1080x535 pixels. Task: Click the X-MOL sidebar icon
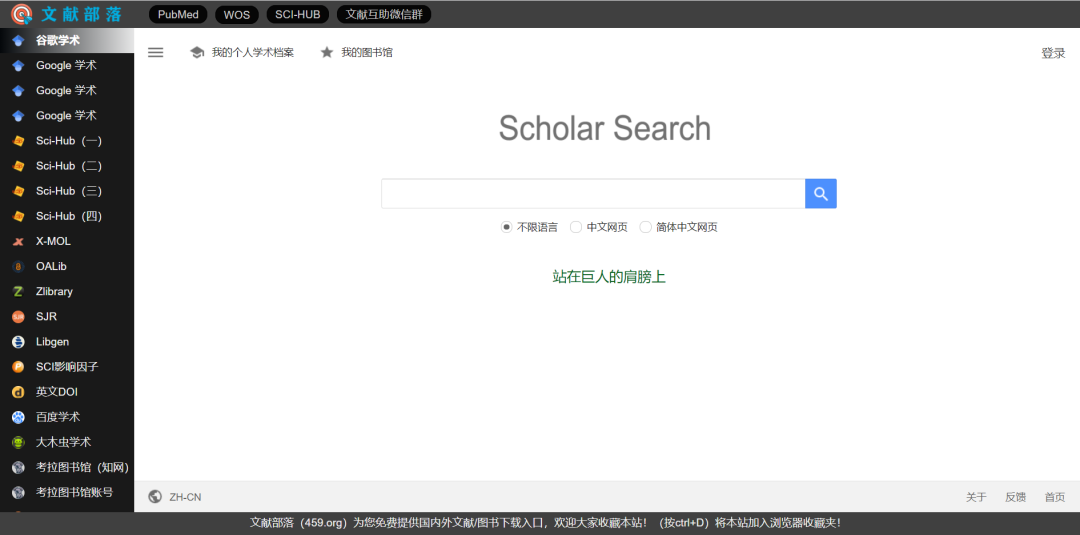coord(19,242)
